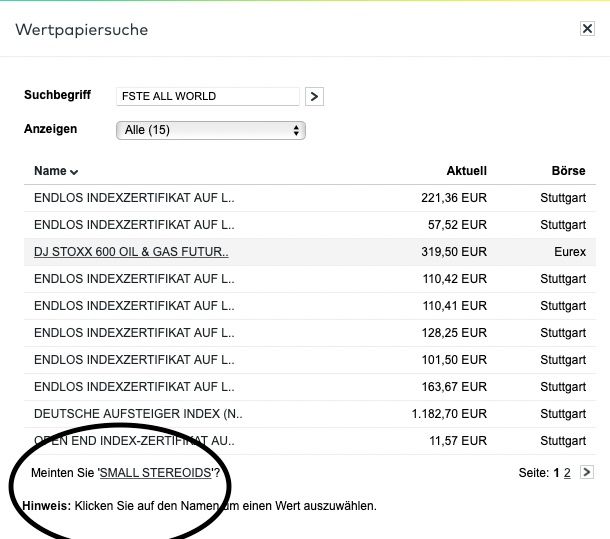This screenshot has width=610, height=539.
Task: Click the Aktuell column header
Action: coord(466,171)
